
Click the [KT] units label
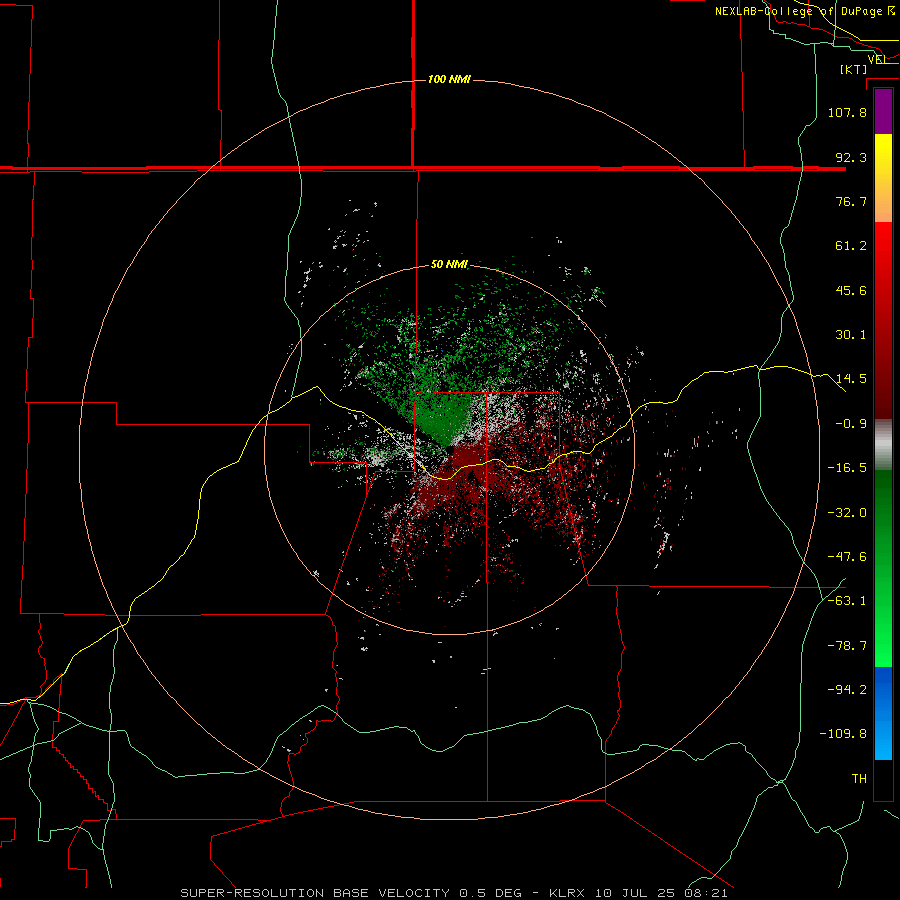tap(854, 69)
